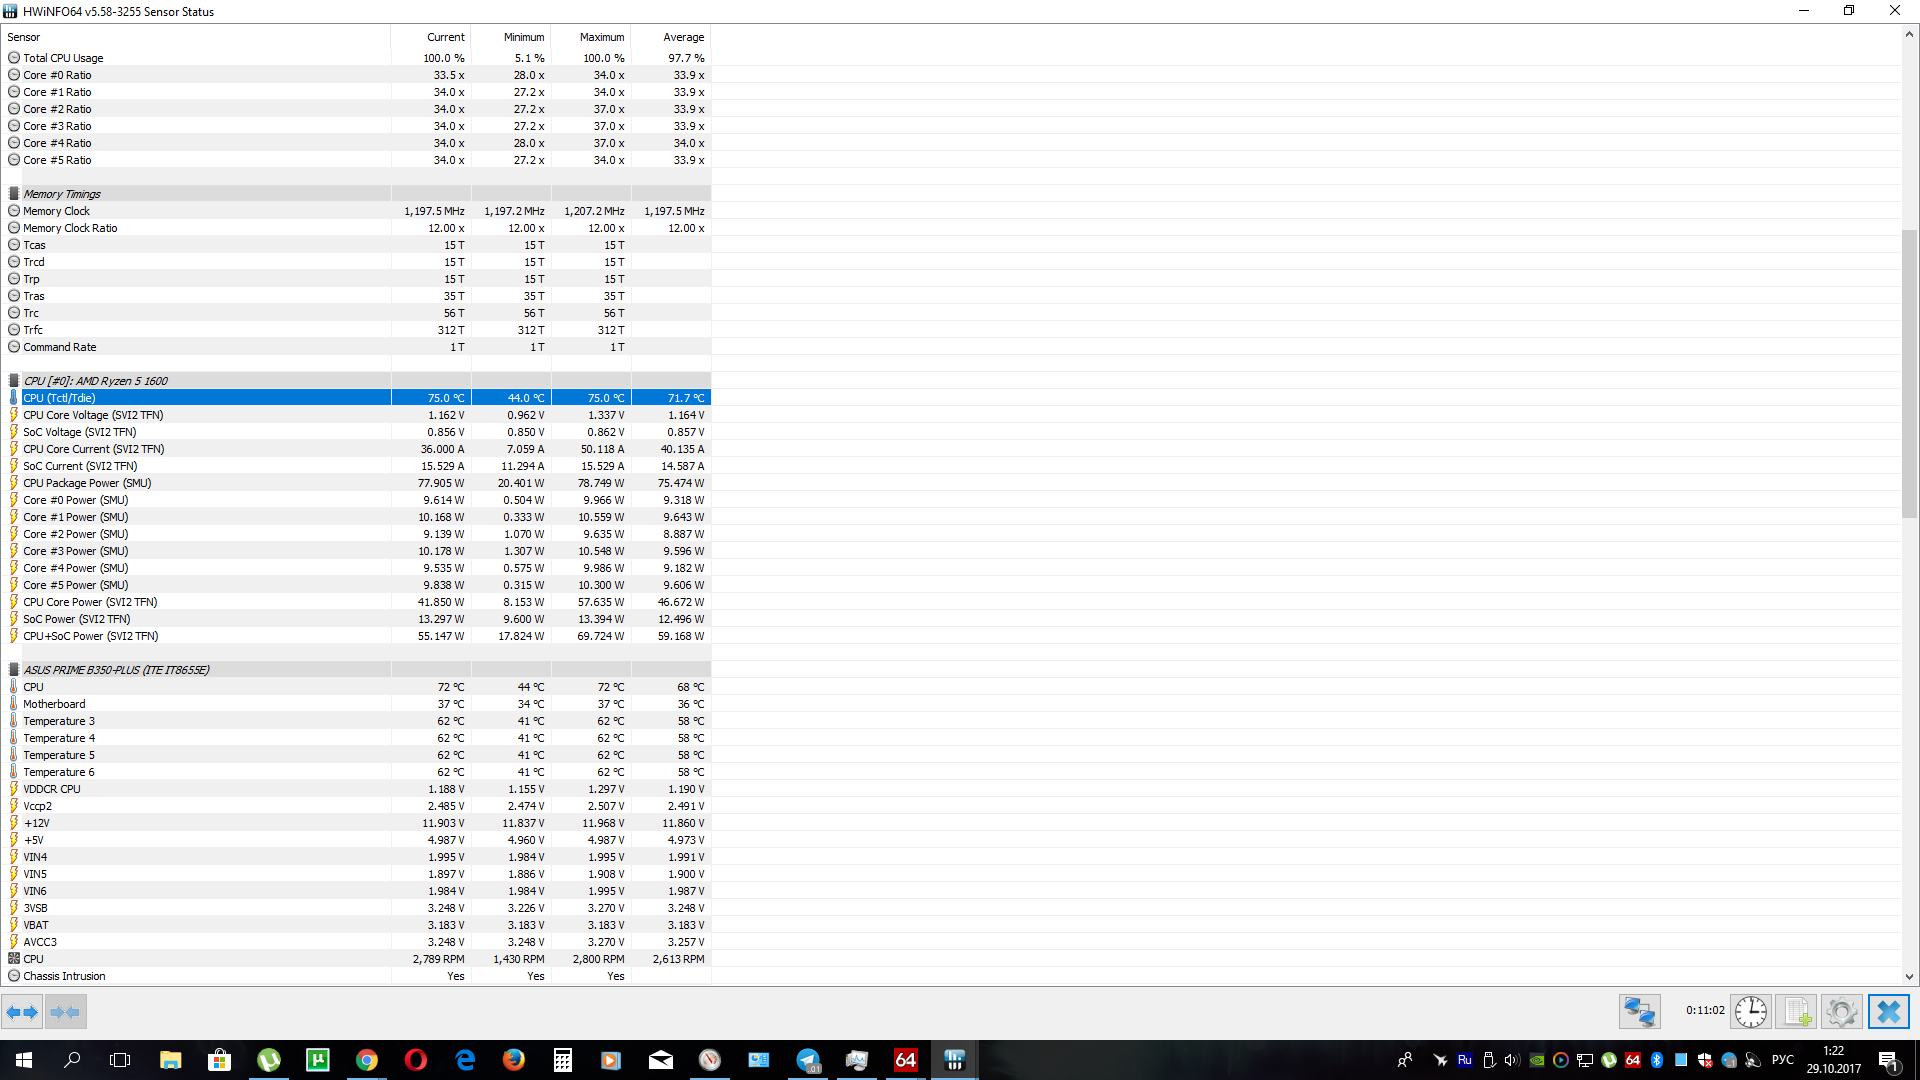Click the shrink columns arrows button
Screen dimensions: 1920x1080
coord(65,1012)
